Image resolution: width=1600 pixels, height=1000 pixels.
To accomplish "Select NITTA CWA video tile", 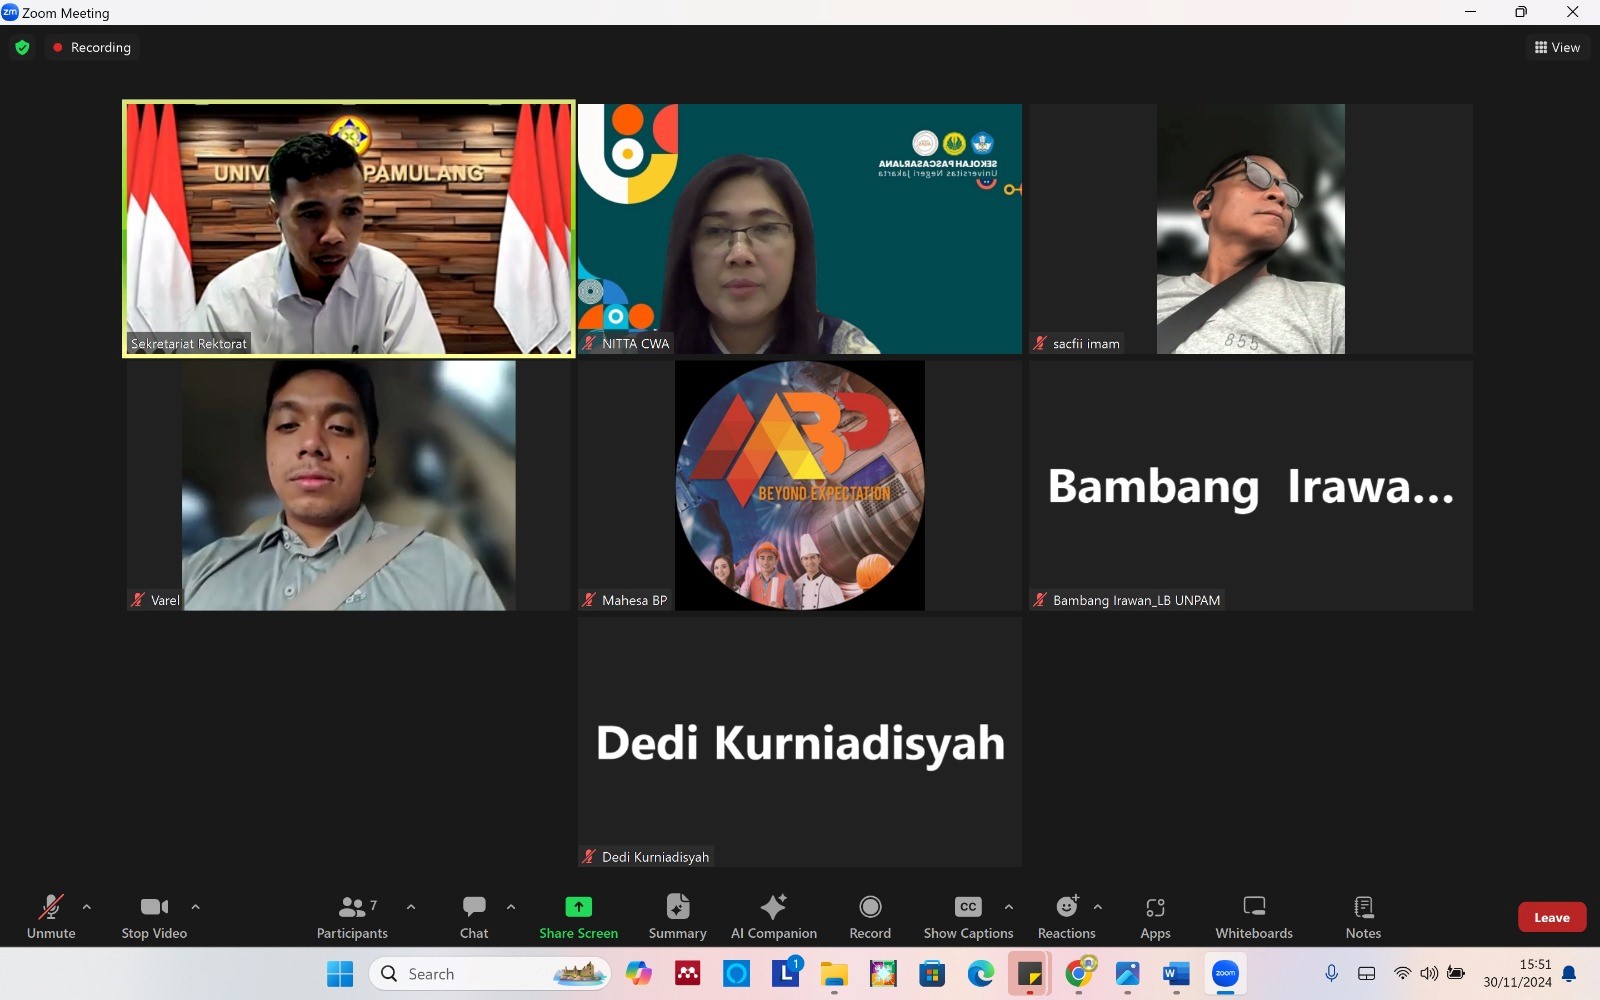I will pyautogui.click(x=800, y=229).
